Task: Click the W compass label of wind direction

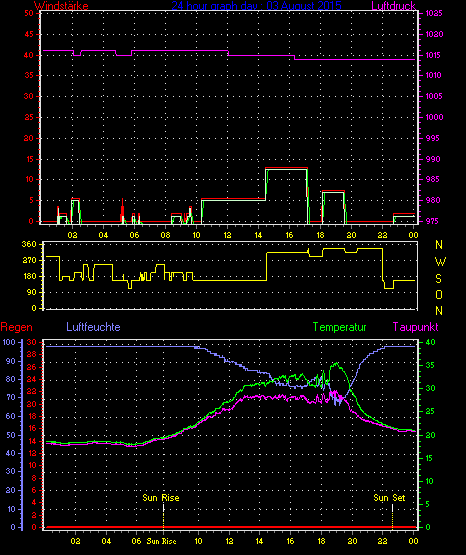Action: coord(440,262)
